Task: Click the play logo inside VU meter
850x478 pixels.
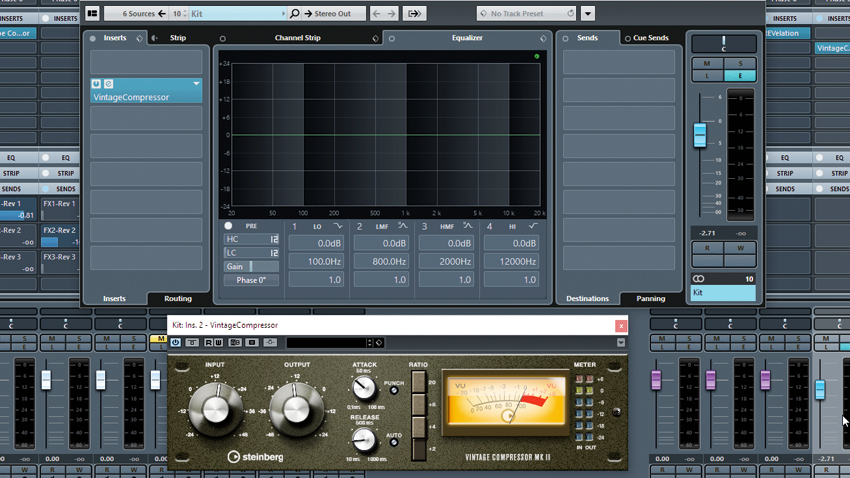Action: pyautogui.click(x=508, y=416)
